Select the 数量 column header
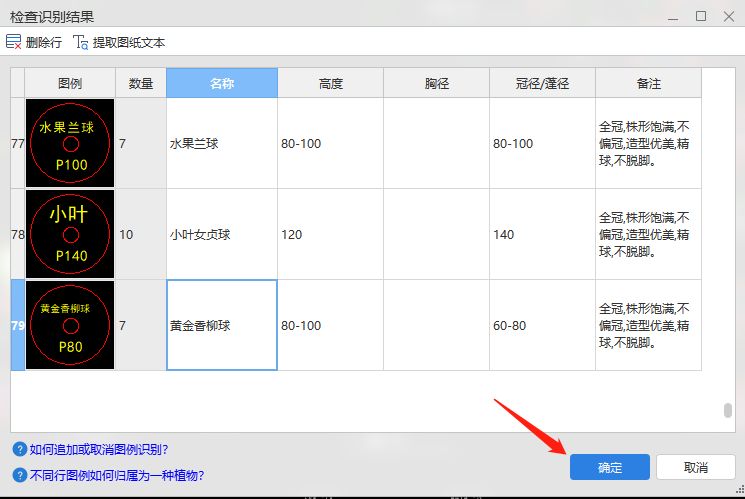Image resolution: width=745 pixels, height=499 pixels. point(141,83)
